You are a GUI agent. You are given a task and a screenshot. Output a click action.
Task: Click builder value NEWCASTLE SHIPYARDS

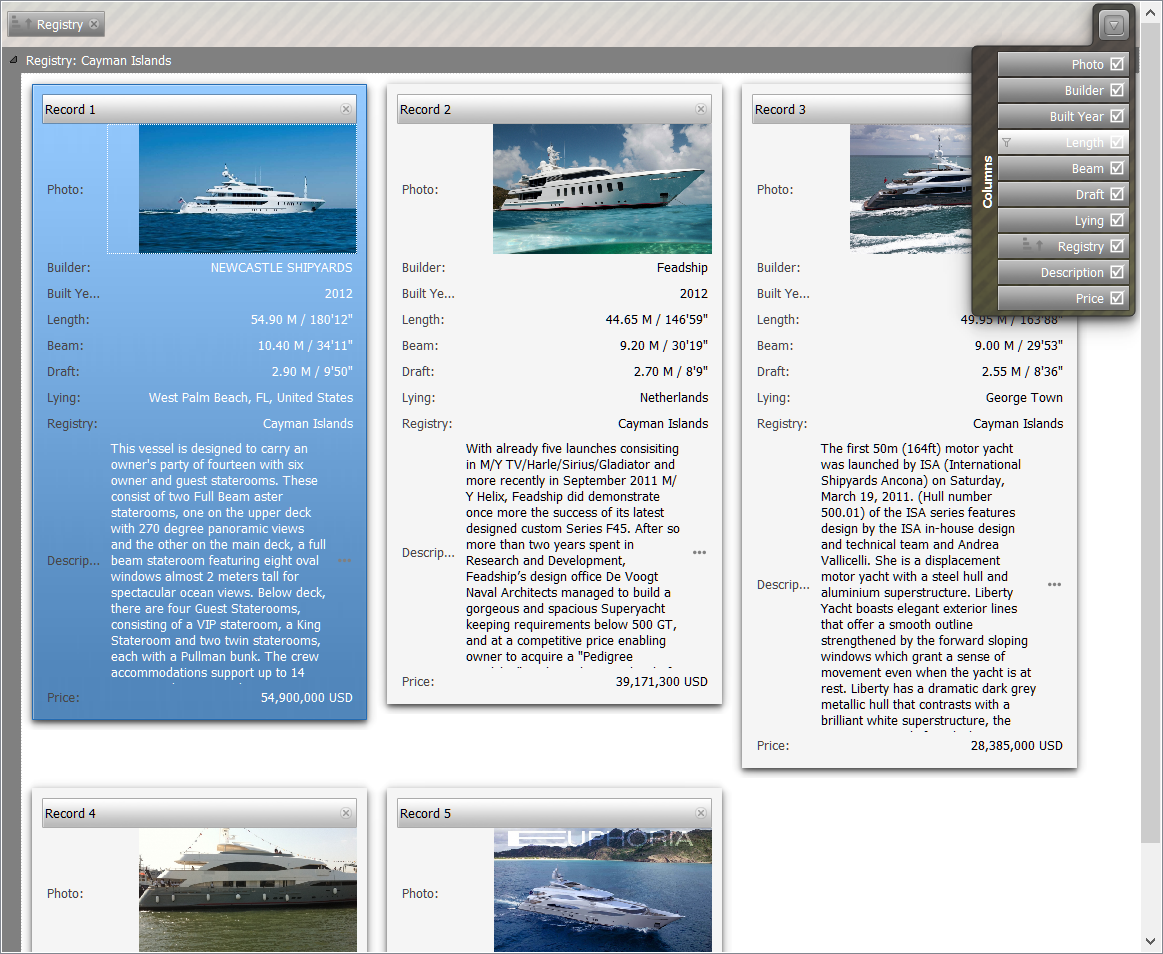[281, 267]
